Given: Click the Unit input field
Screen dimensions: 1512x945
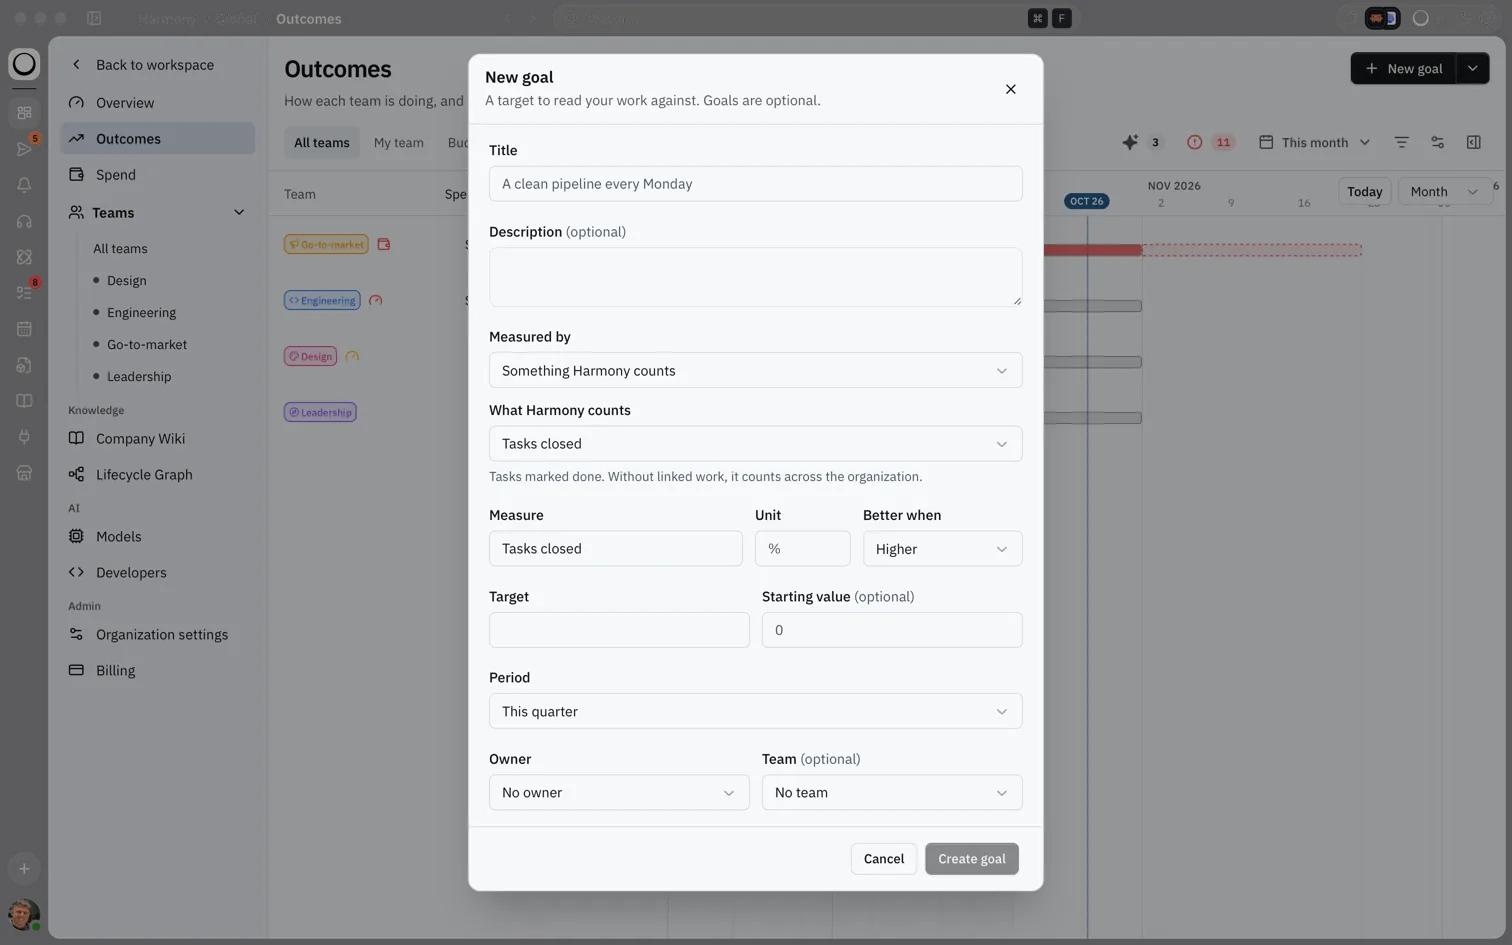Looking at the screenshot, I should 802,549.
